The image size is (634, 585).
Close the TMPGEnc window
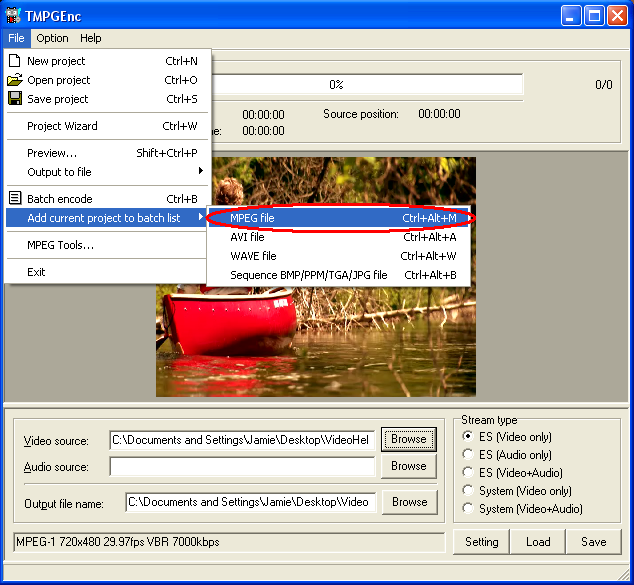[617, 16]
